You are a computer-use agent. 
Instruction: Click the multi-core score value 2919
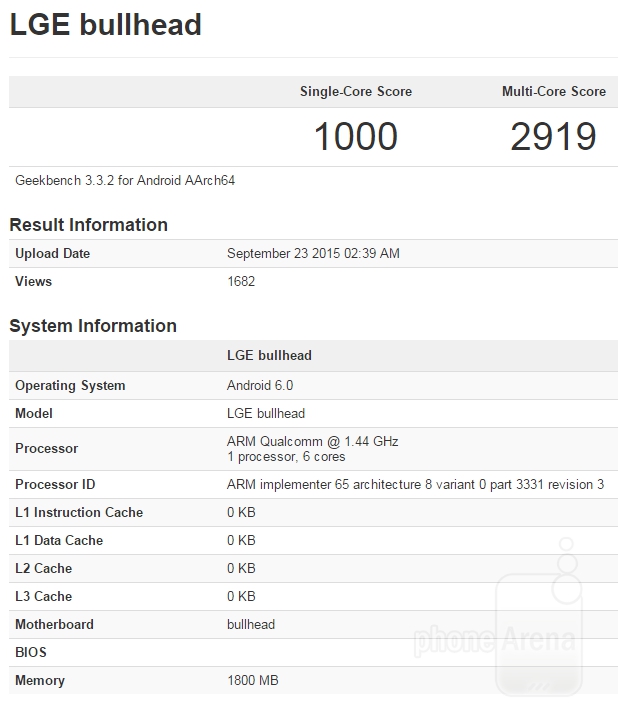553,137
